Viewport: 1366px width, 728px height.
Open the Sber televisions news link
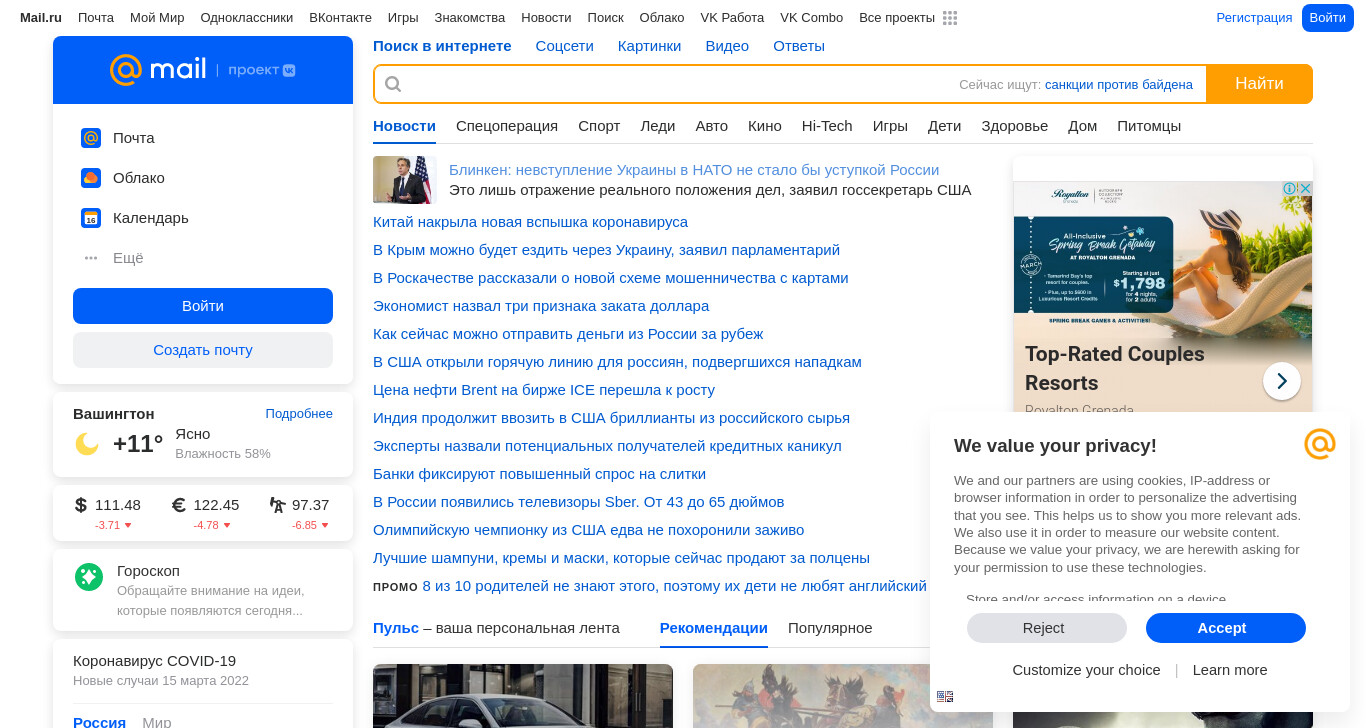pos(579,502)
